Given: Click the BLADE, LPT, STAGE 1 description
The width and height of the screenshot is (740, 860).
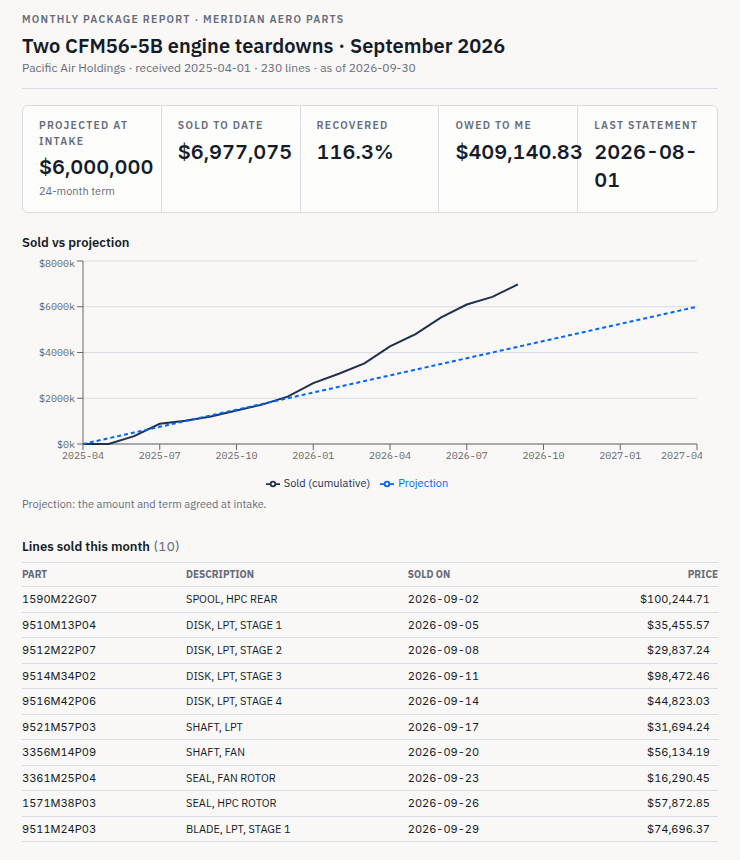Looking at the screenshot, I should 238,829.
